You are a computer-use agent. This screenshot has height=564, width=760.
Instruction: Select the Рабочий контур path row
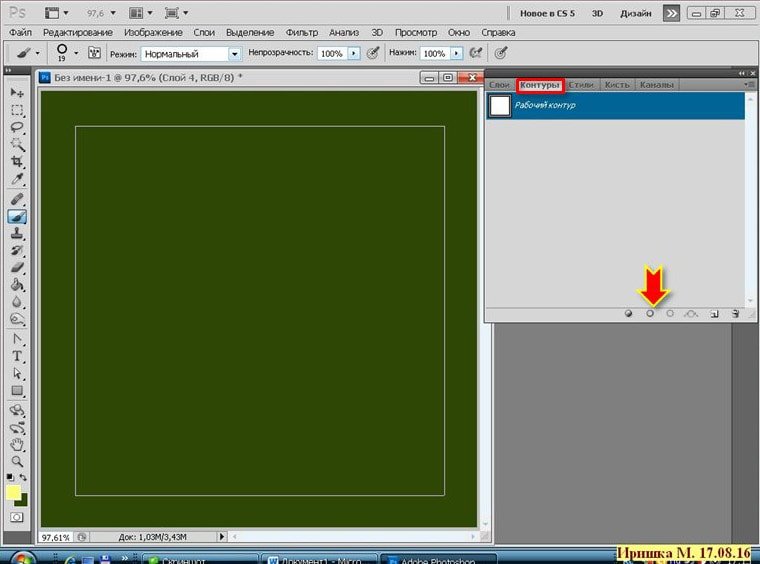[615, 105]
